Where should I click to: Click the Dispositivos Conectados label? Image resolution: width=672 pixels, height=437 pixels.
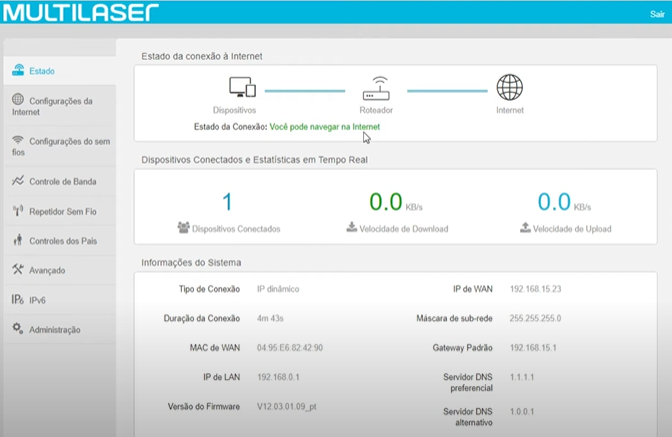[236, 229]
